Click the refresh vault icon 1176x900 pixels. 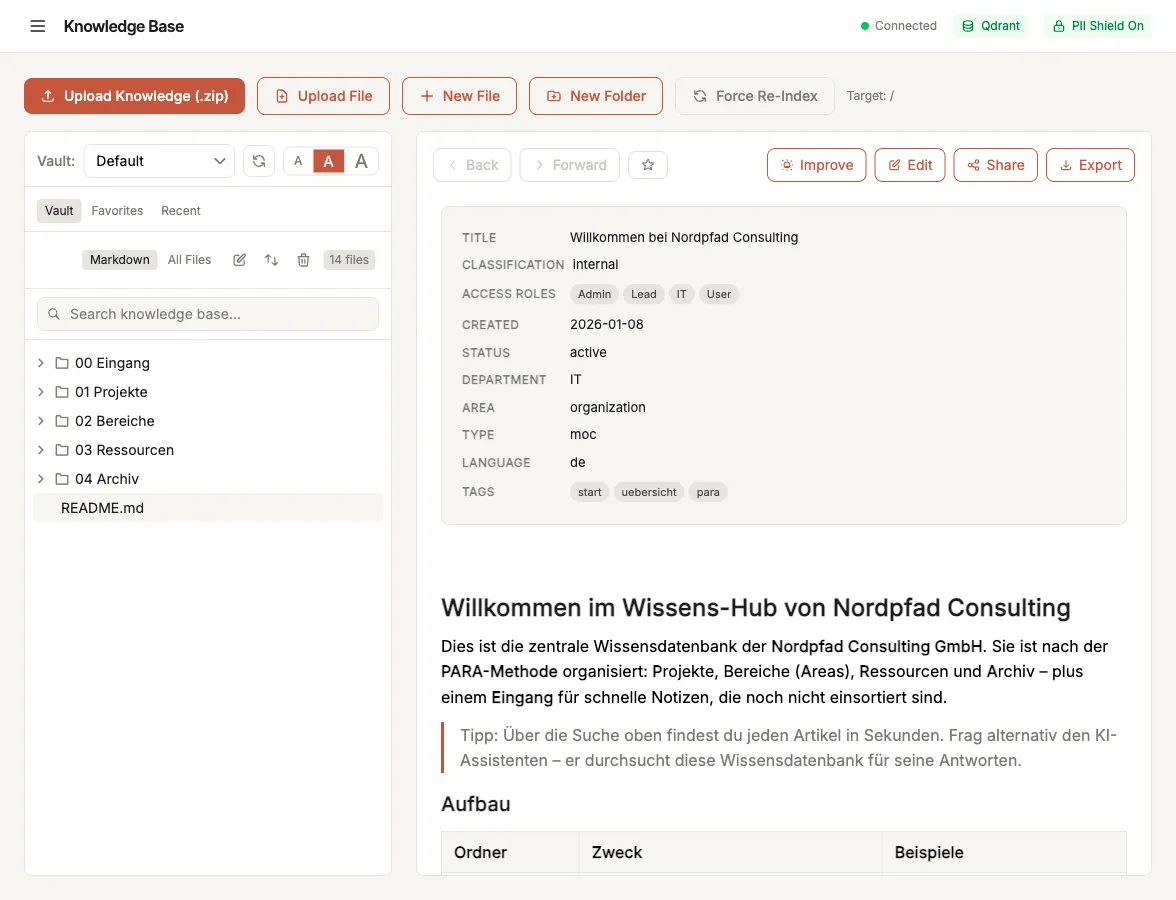point(259,161)
